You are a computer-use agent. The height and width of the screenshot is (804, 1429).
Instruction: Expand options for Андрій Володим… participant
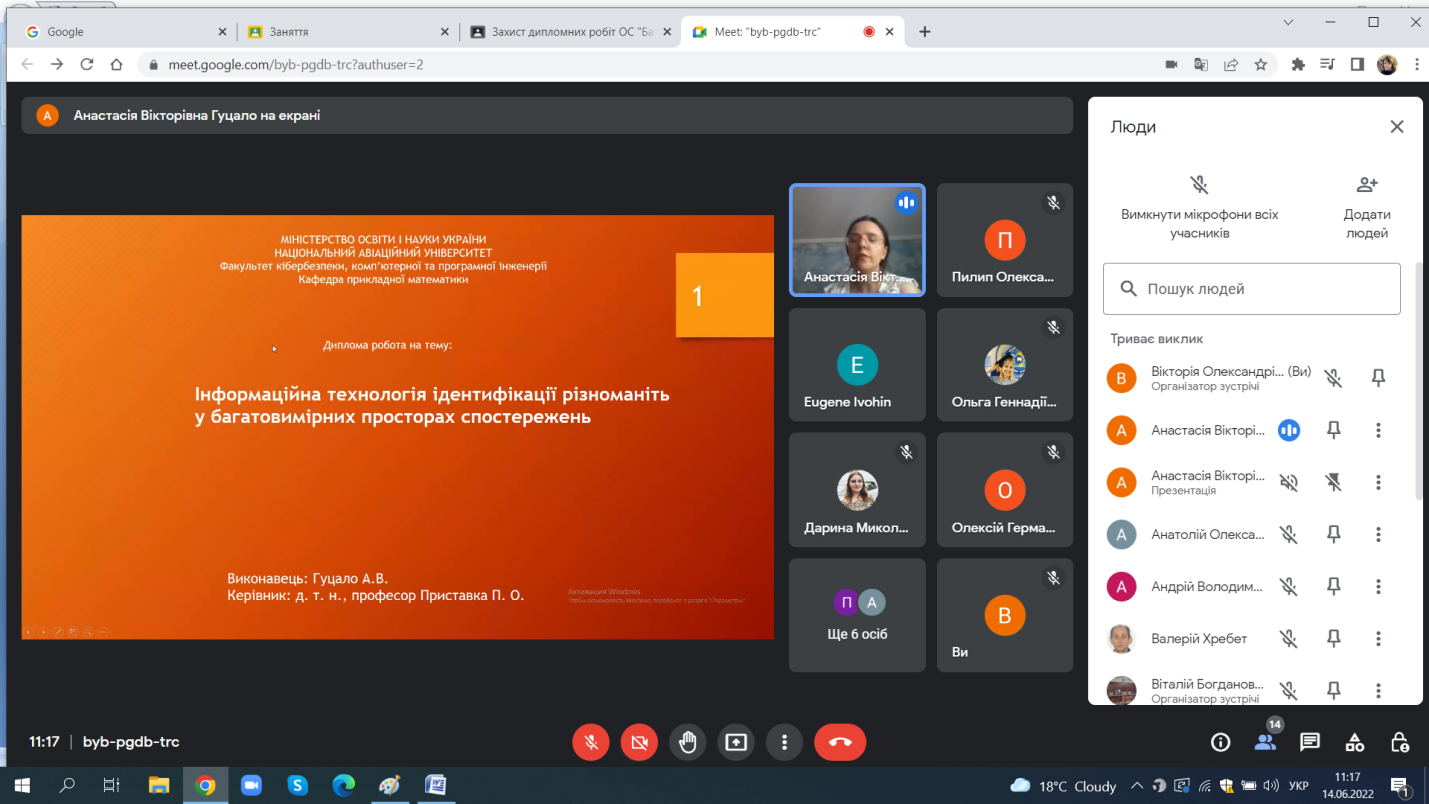click(x=1378, y=587)
